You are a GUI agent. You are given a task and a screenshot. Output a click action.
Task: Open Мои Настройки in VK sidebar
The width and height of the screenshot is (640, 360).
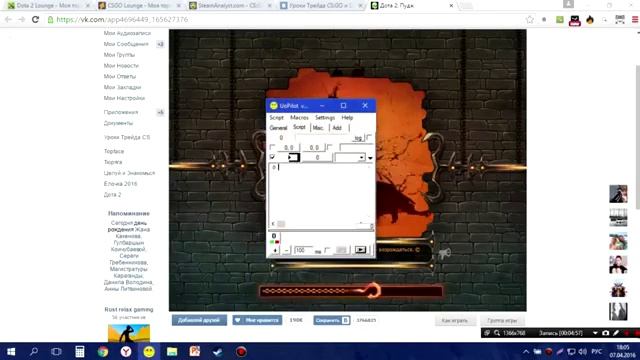tap(124, 98)
